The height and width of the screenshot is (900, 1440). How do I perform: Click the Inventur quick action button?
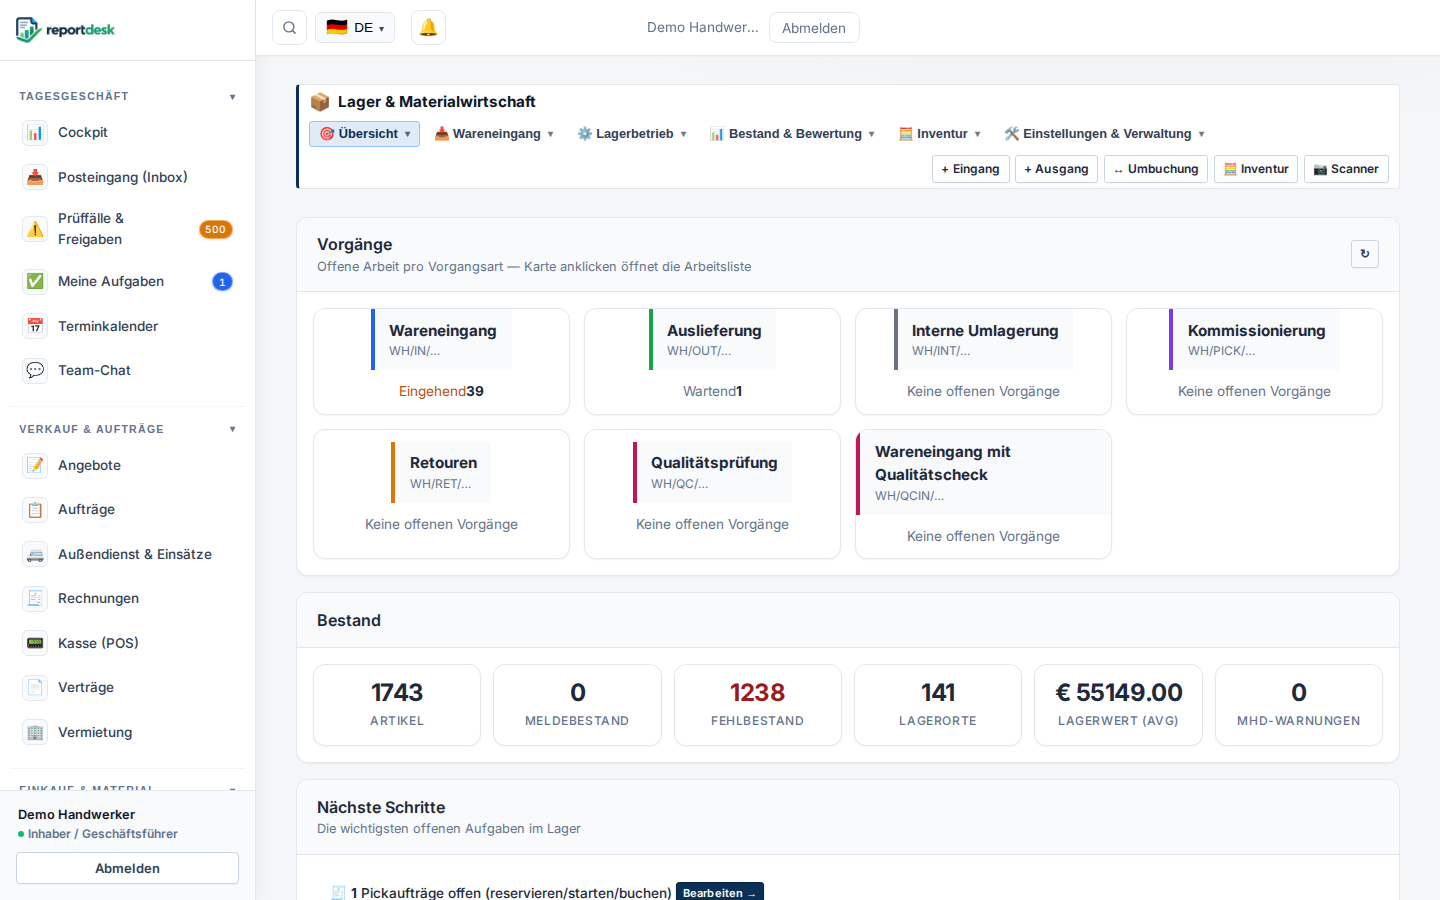[1256, 169]
